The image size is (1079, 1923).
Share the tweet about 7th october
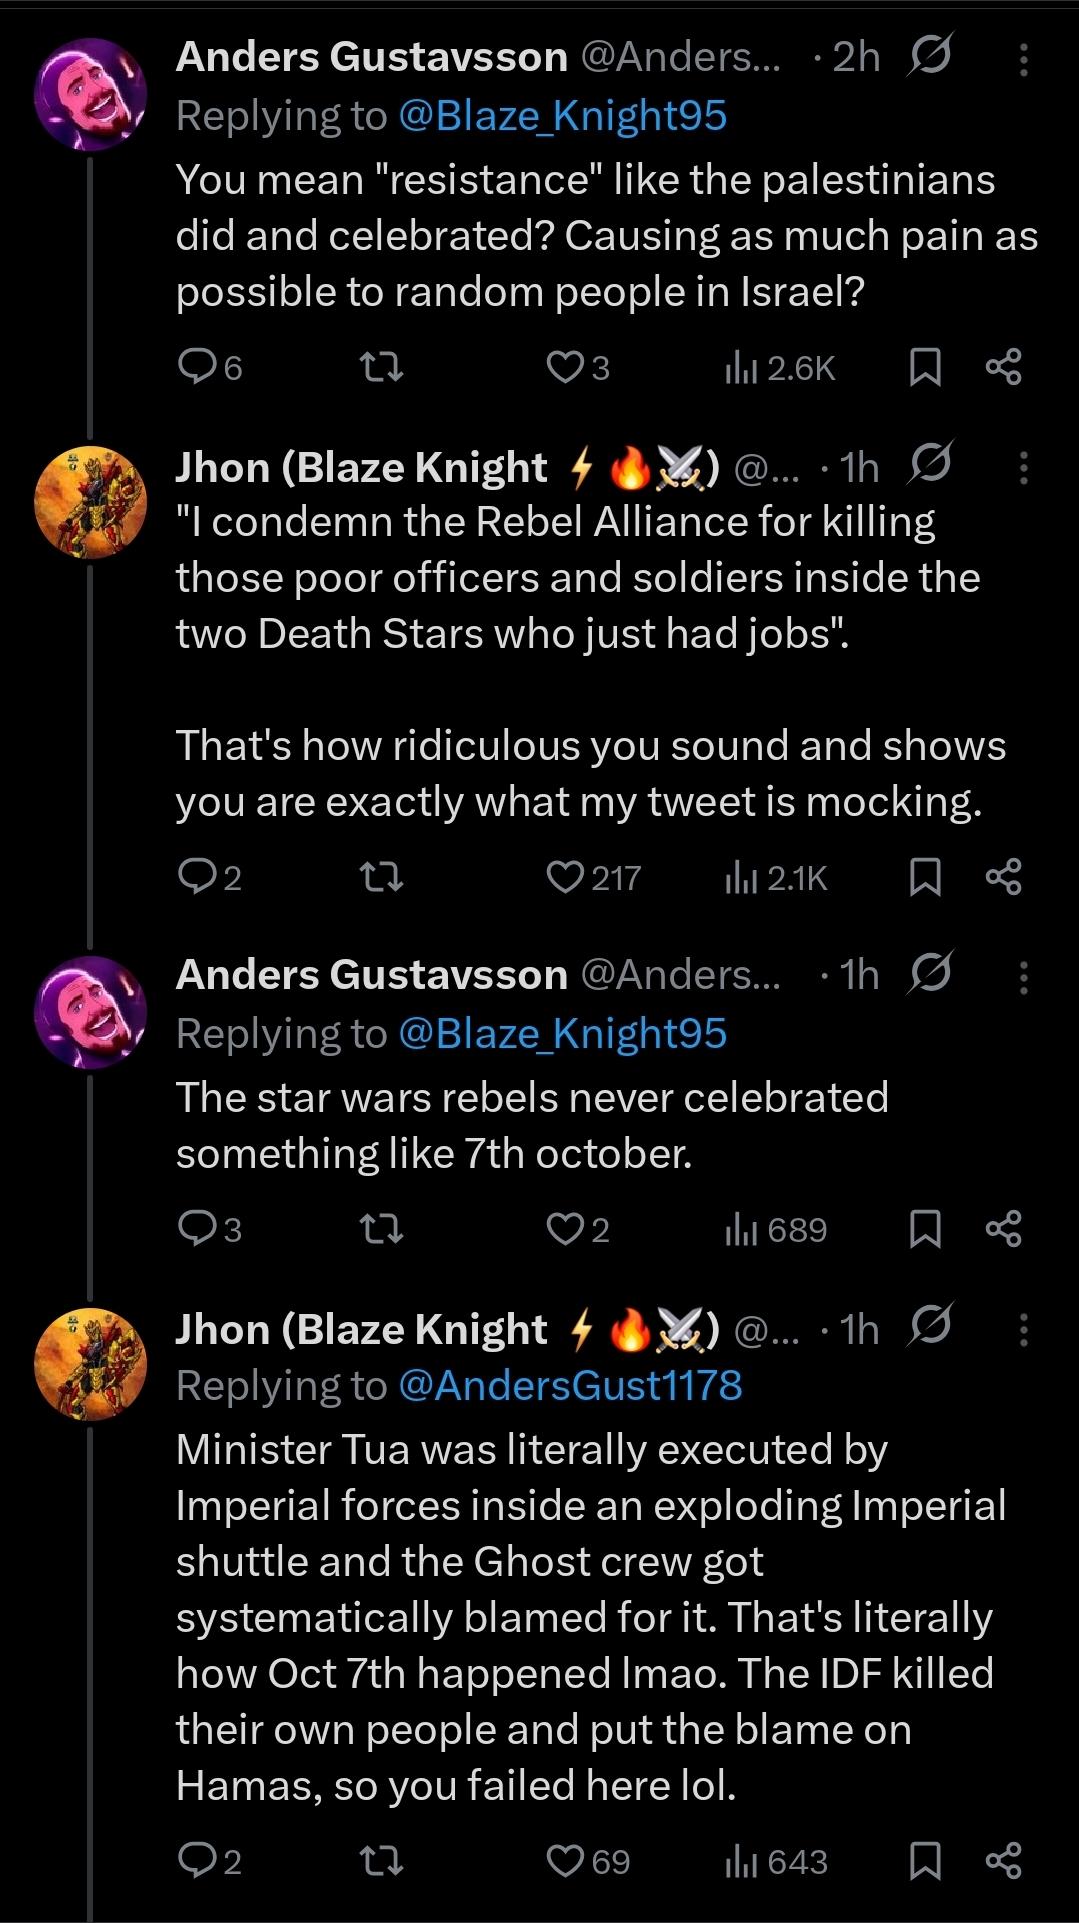click(1003, 1229)
